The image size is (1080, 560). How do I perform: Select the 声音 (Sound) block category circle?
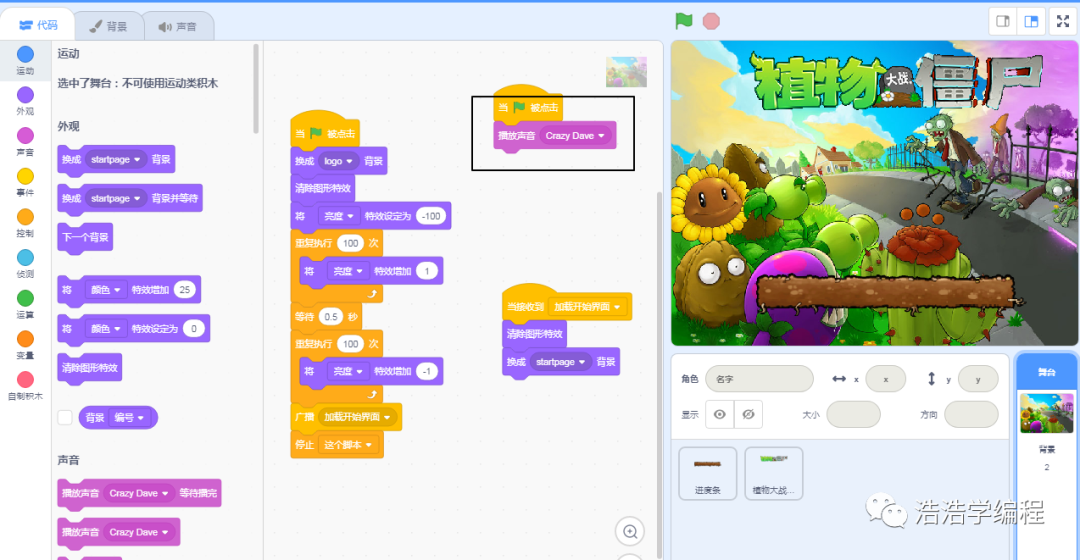[x=25, y=135]
